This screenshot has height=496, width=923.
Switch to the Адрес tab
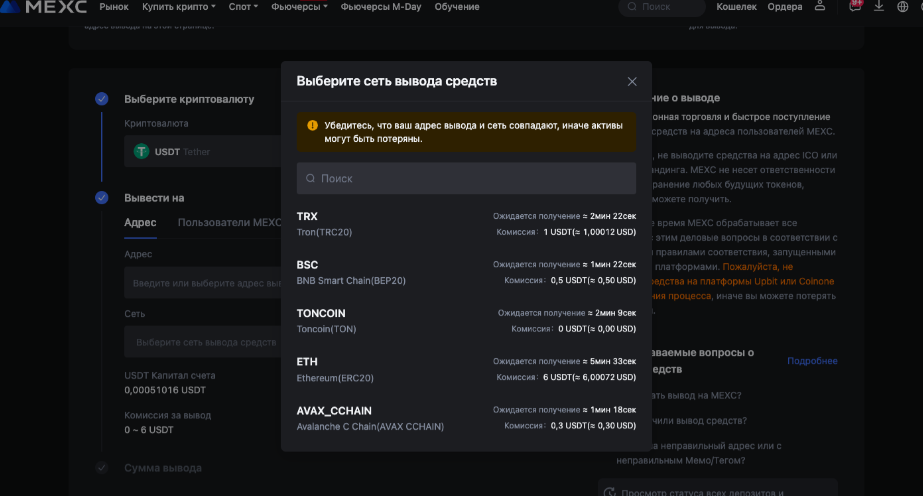(x=140, y=222)
